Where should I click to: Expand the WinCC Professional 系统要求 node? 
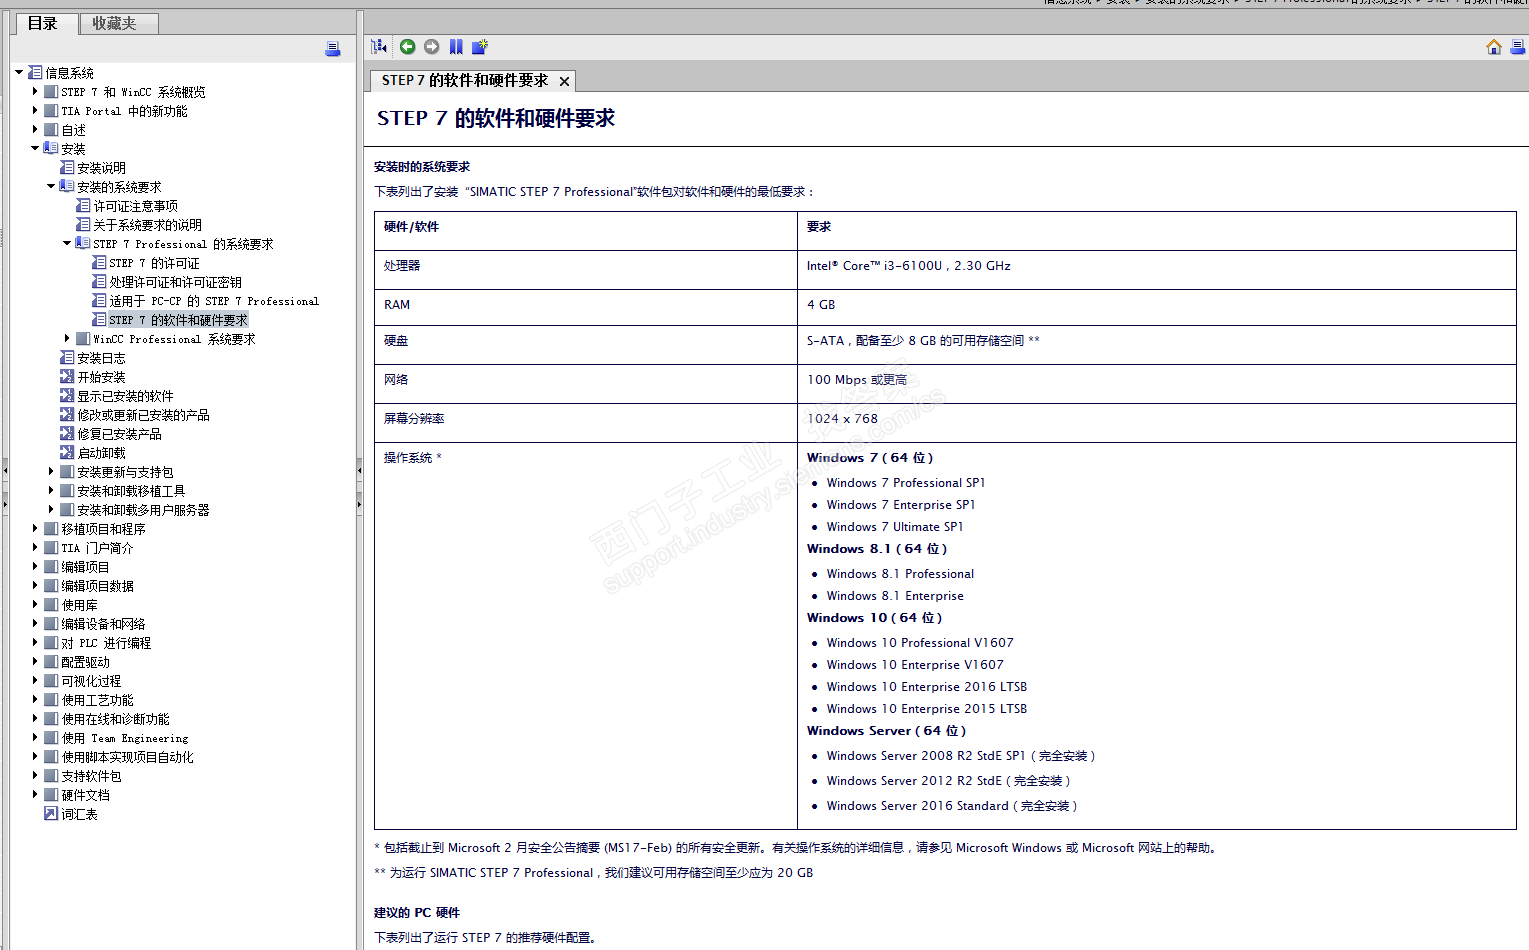point(67,338)
